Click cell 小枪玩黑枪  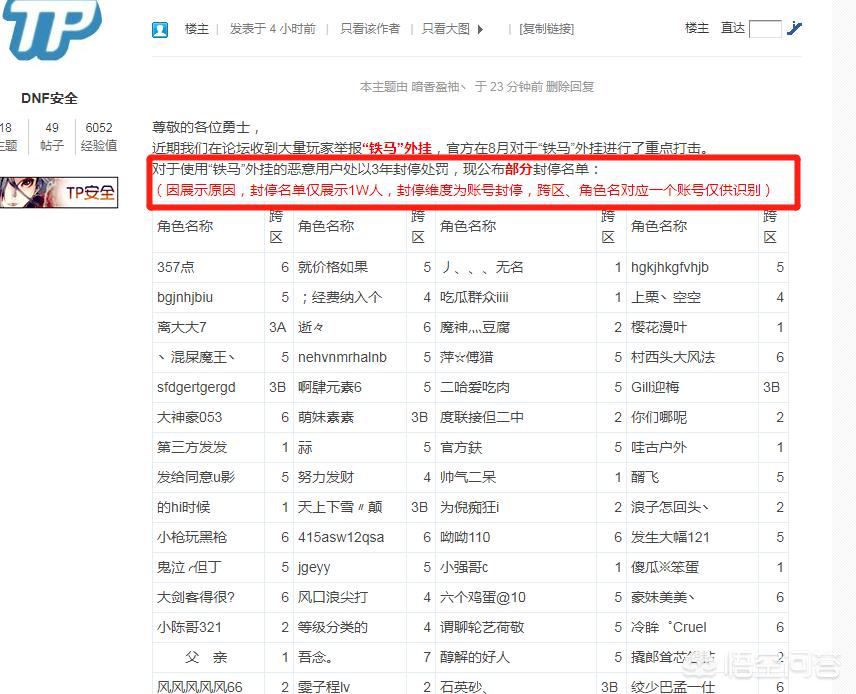[x=192, y=537]
